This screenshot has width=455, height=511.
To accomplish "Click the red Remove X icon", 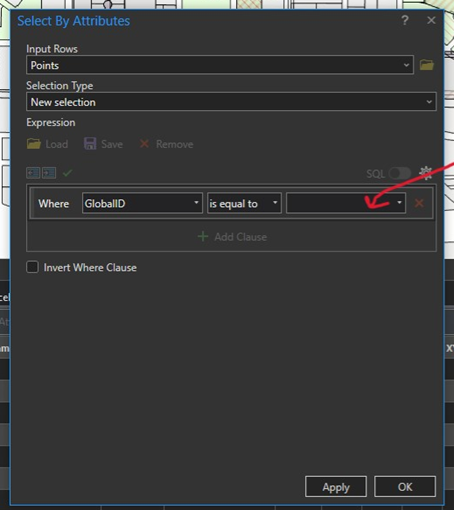I will (144, 144).
